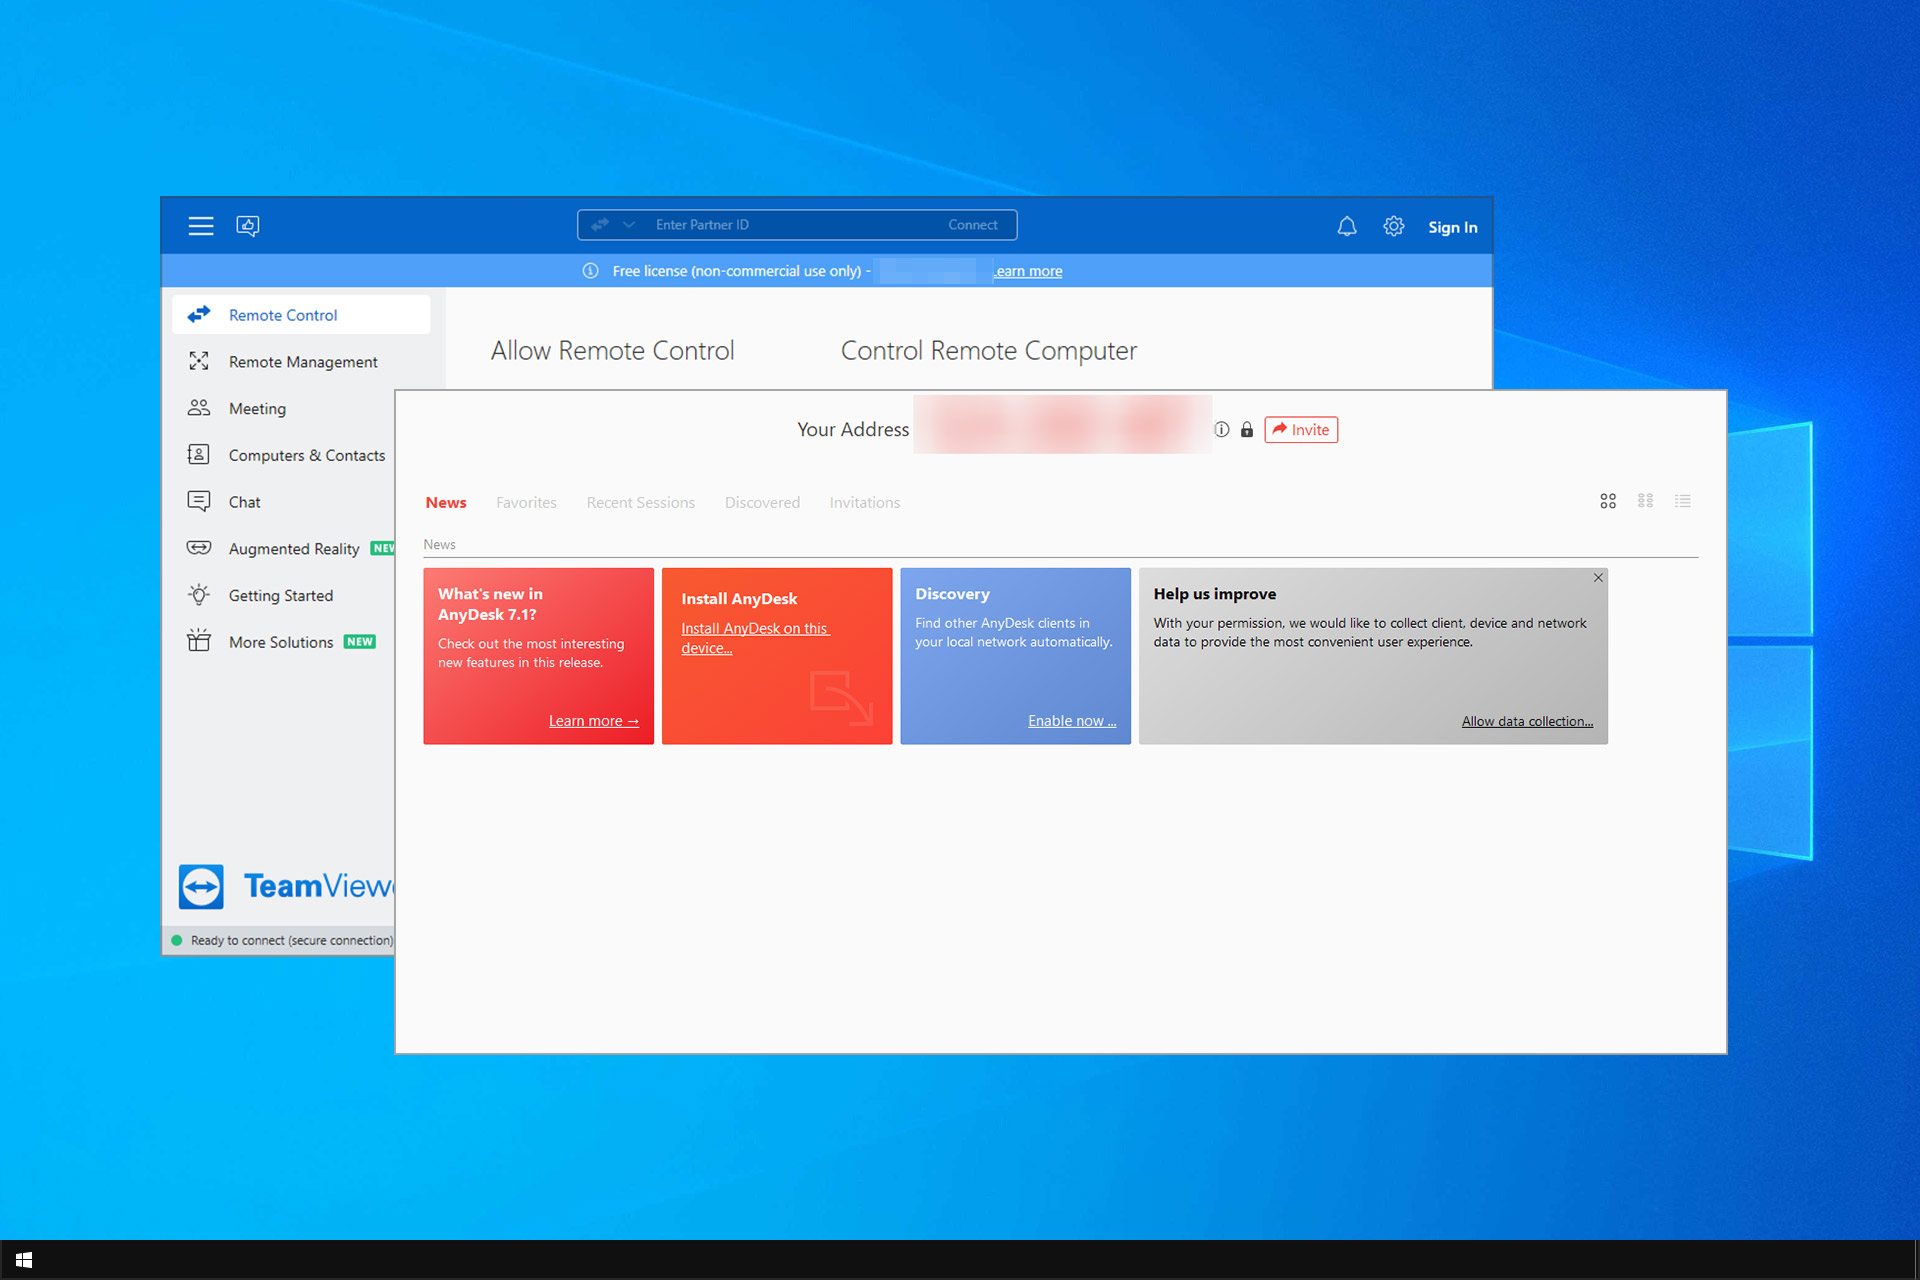
Task: Expand the Invitations tab in AnyDesk
Action: (x=864, y=501)
